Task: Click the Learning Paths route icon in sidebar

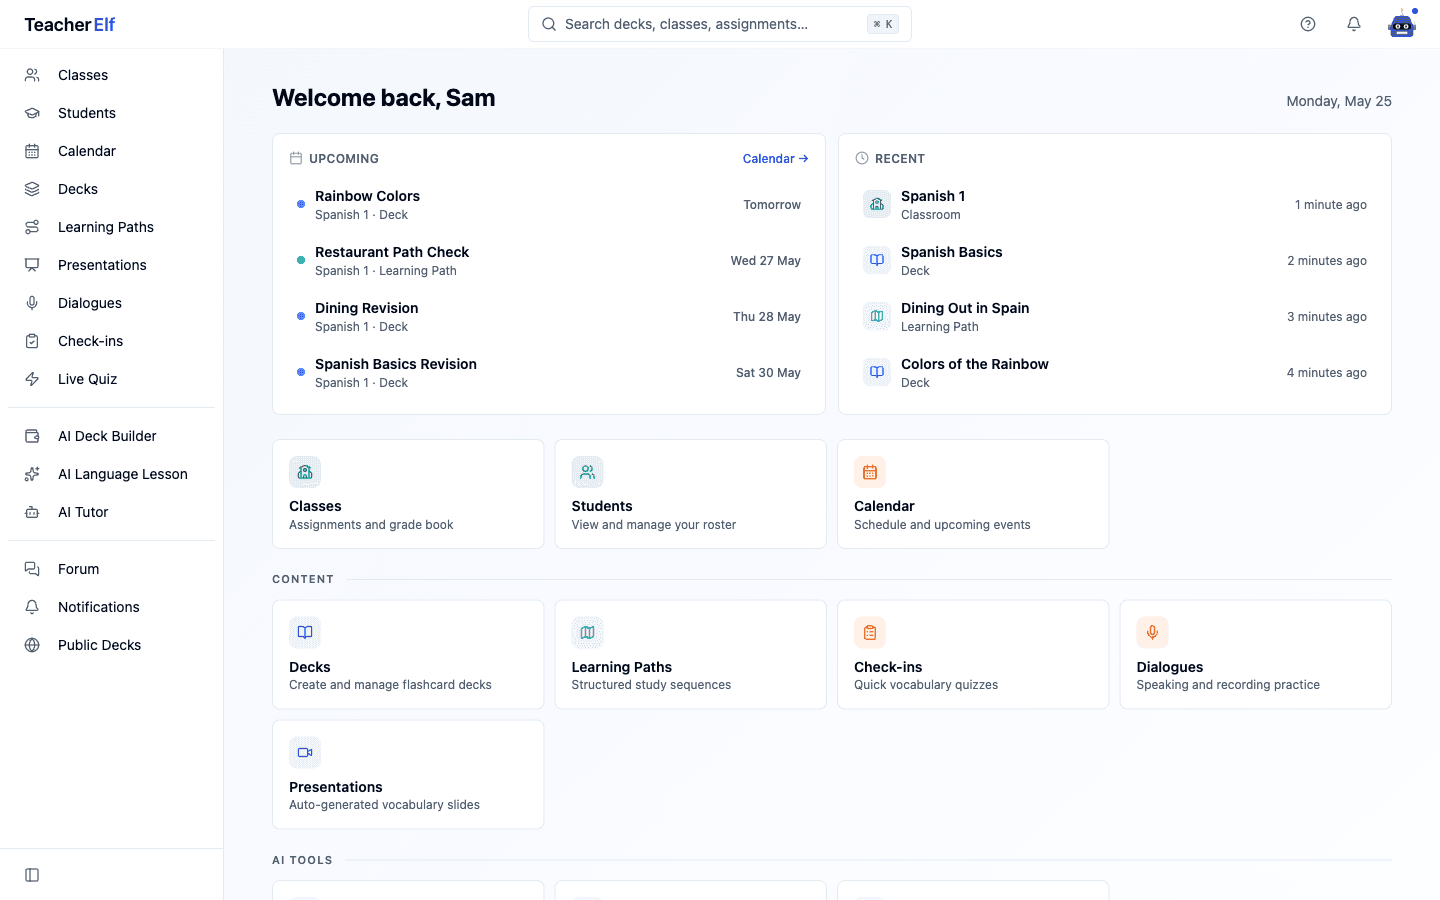Action: [32, 227]
